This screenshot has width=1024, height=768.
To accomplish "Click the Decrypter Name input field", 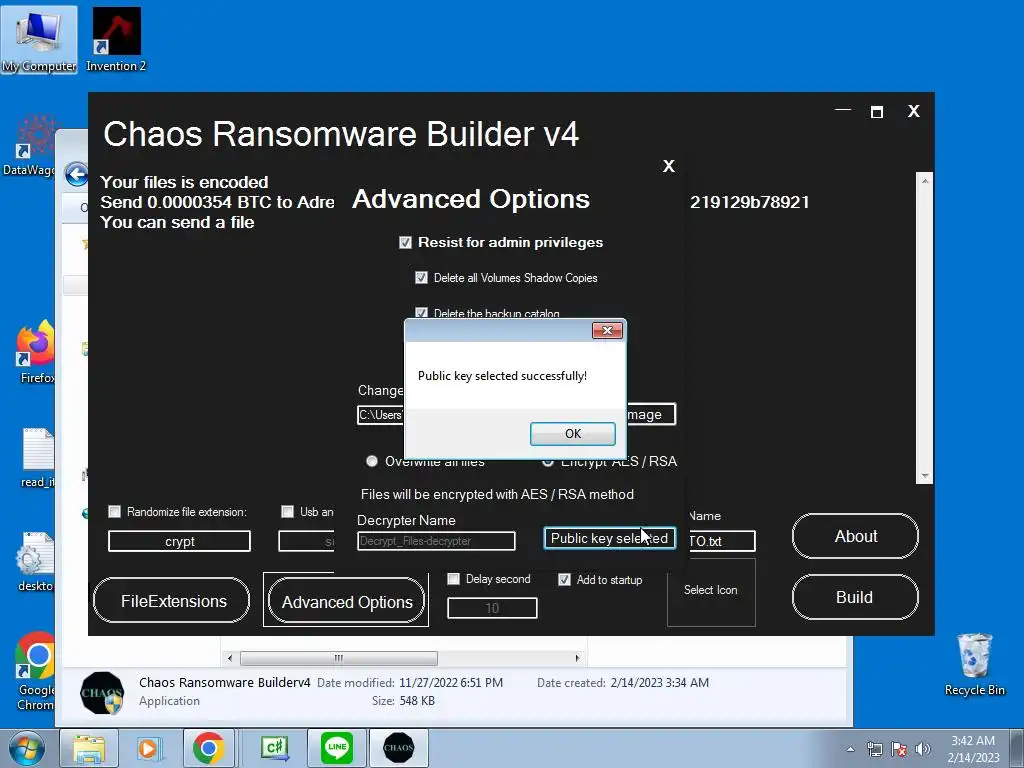I will (436, 541).
